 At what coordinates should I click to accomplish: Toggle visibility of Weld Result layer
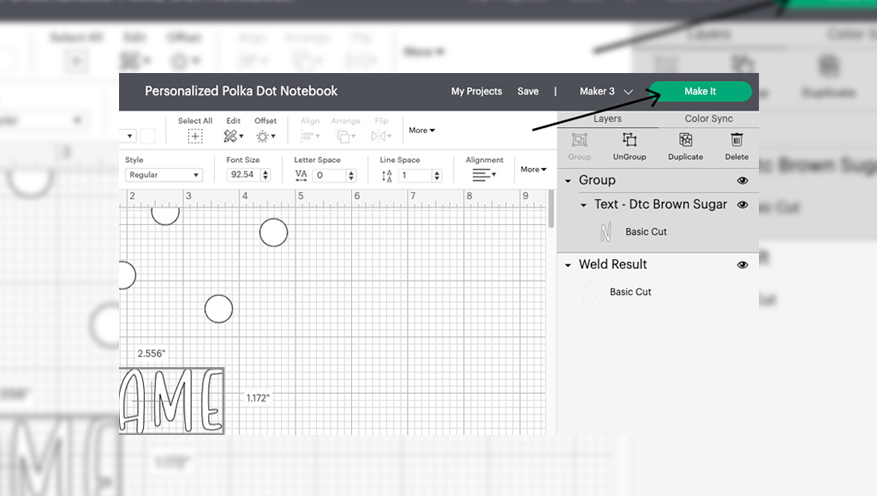coord(742,265)
